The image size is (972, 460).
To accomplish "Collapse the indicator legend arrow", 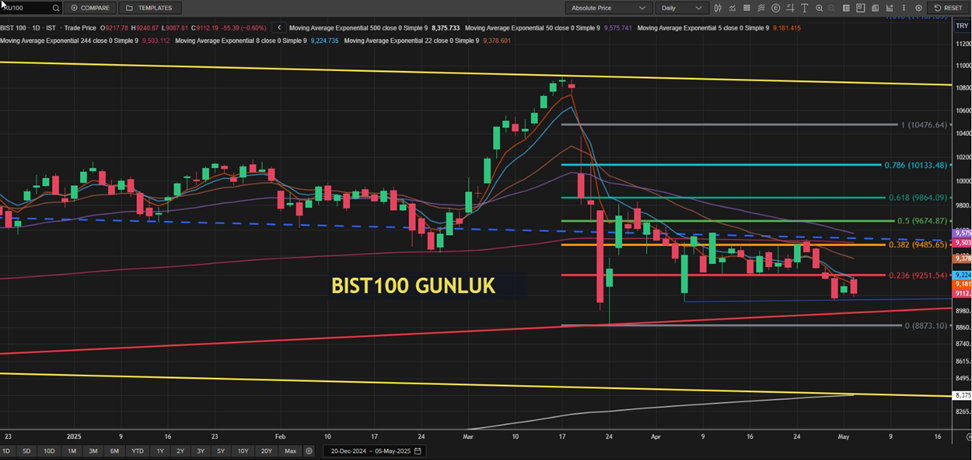I will pos(277,26).
